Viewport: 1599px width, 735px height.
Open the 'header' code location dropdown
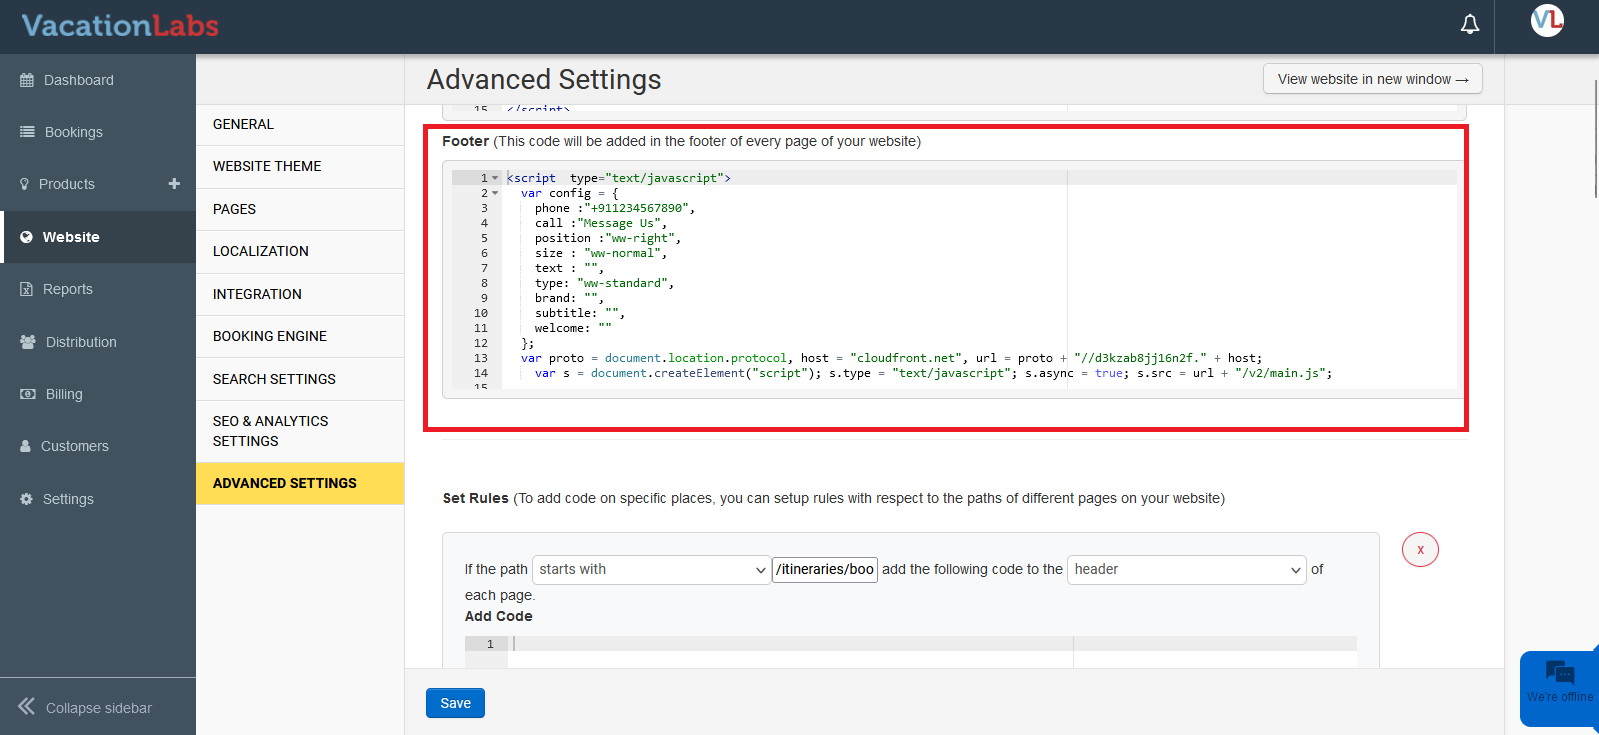(x=1186, y=570)
